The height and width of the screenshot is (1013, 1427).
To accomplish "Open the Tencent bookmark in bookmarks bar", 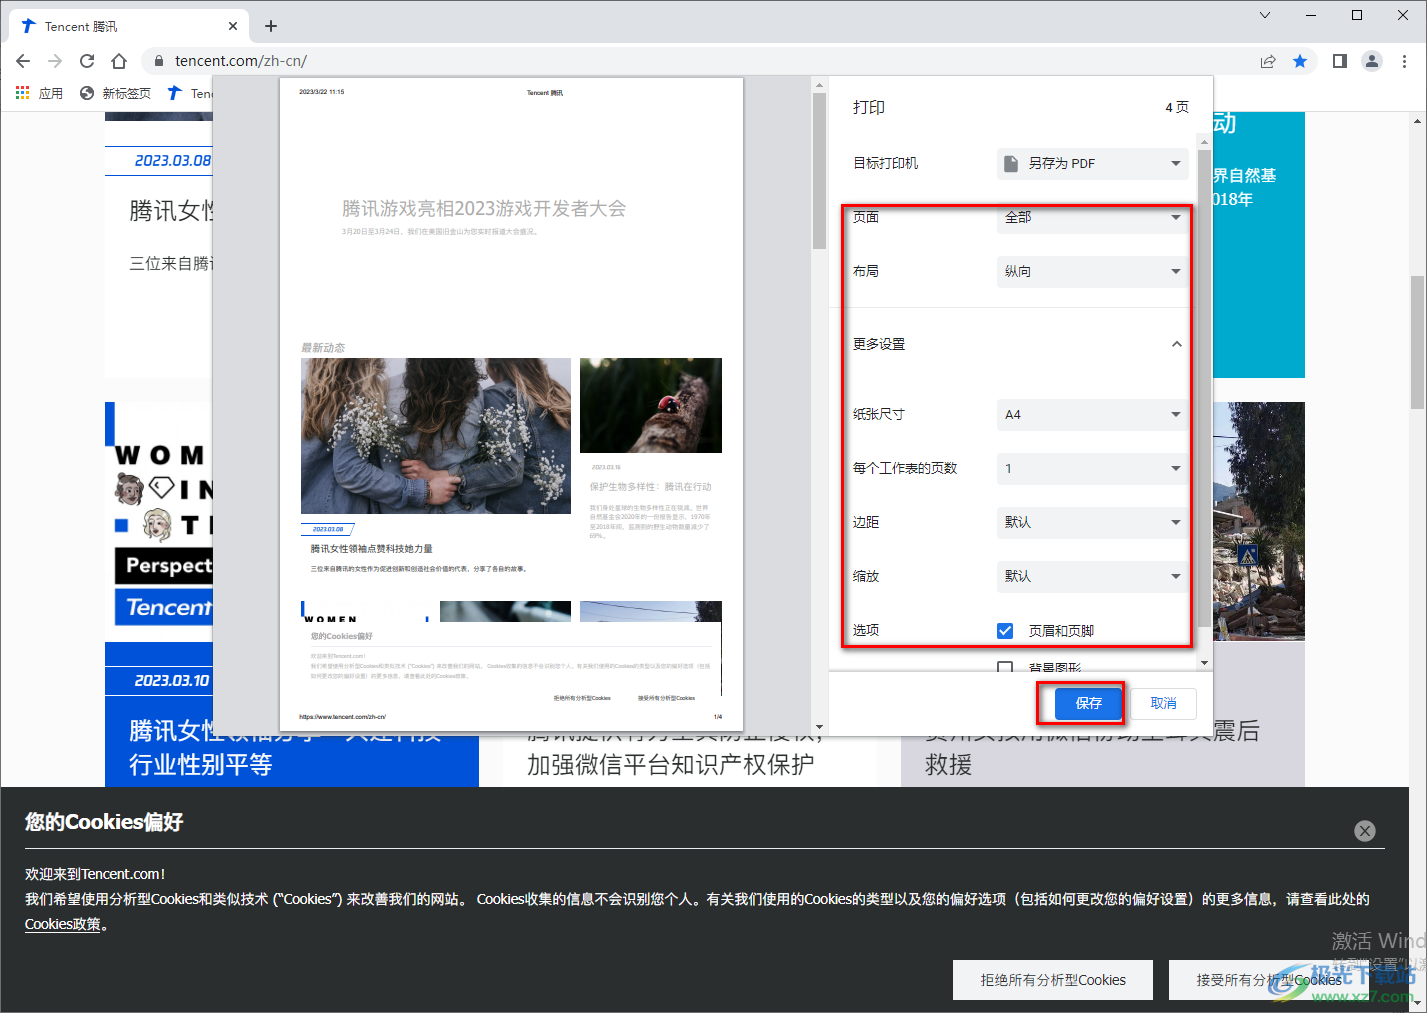I will [189, 93].
